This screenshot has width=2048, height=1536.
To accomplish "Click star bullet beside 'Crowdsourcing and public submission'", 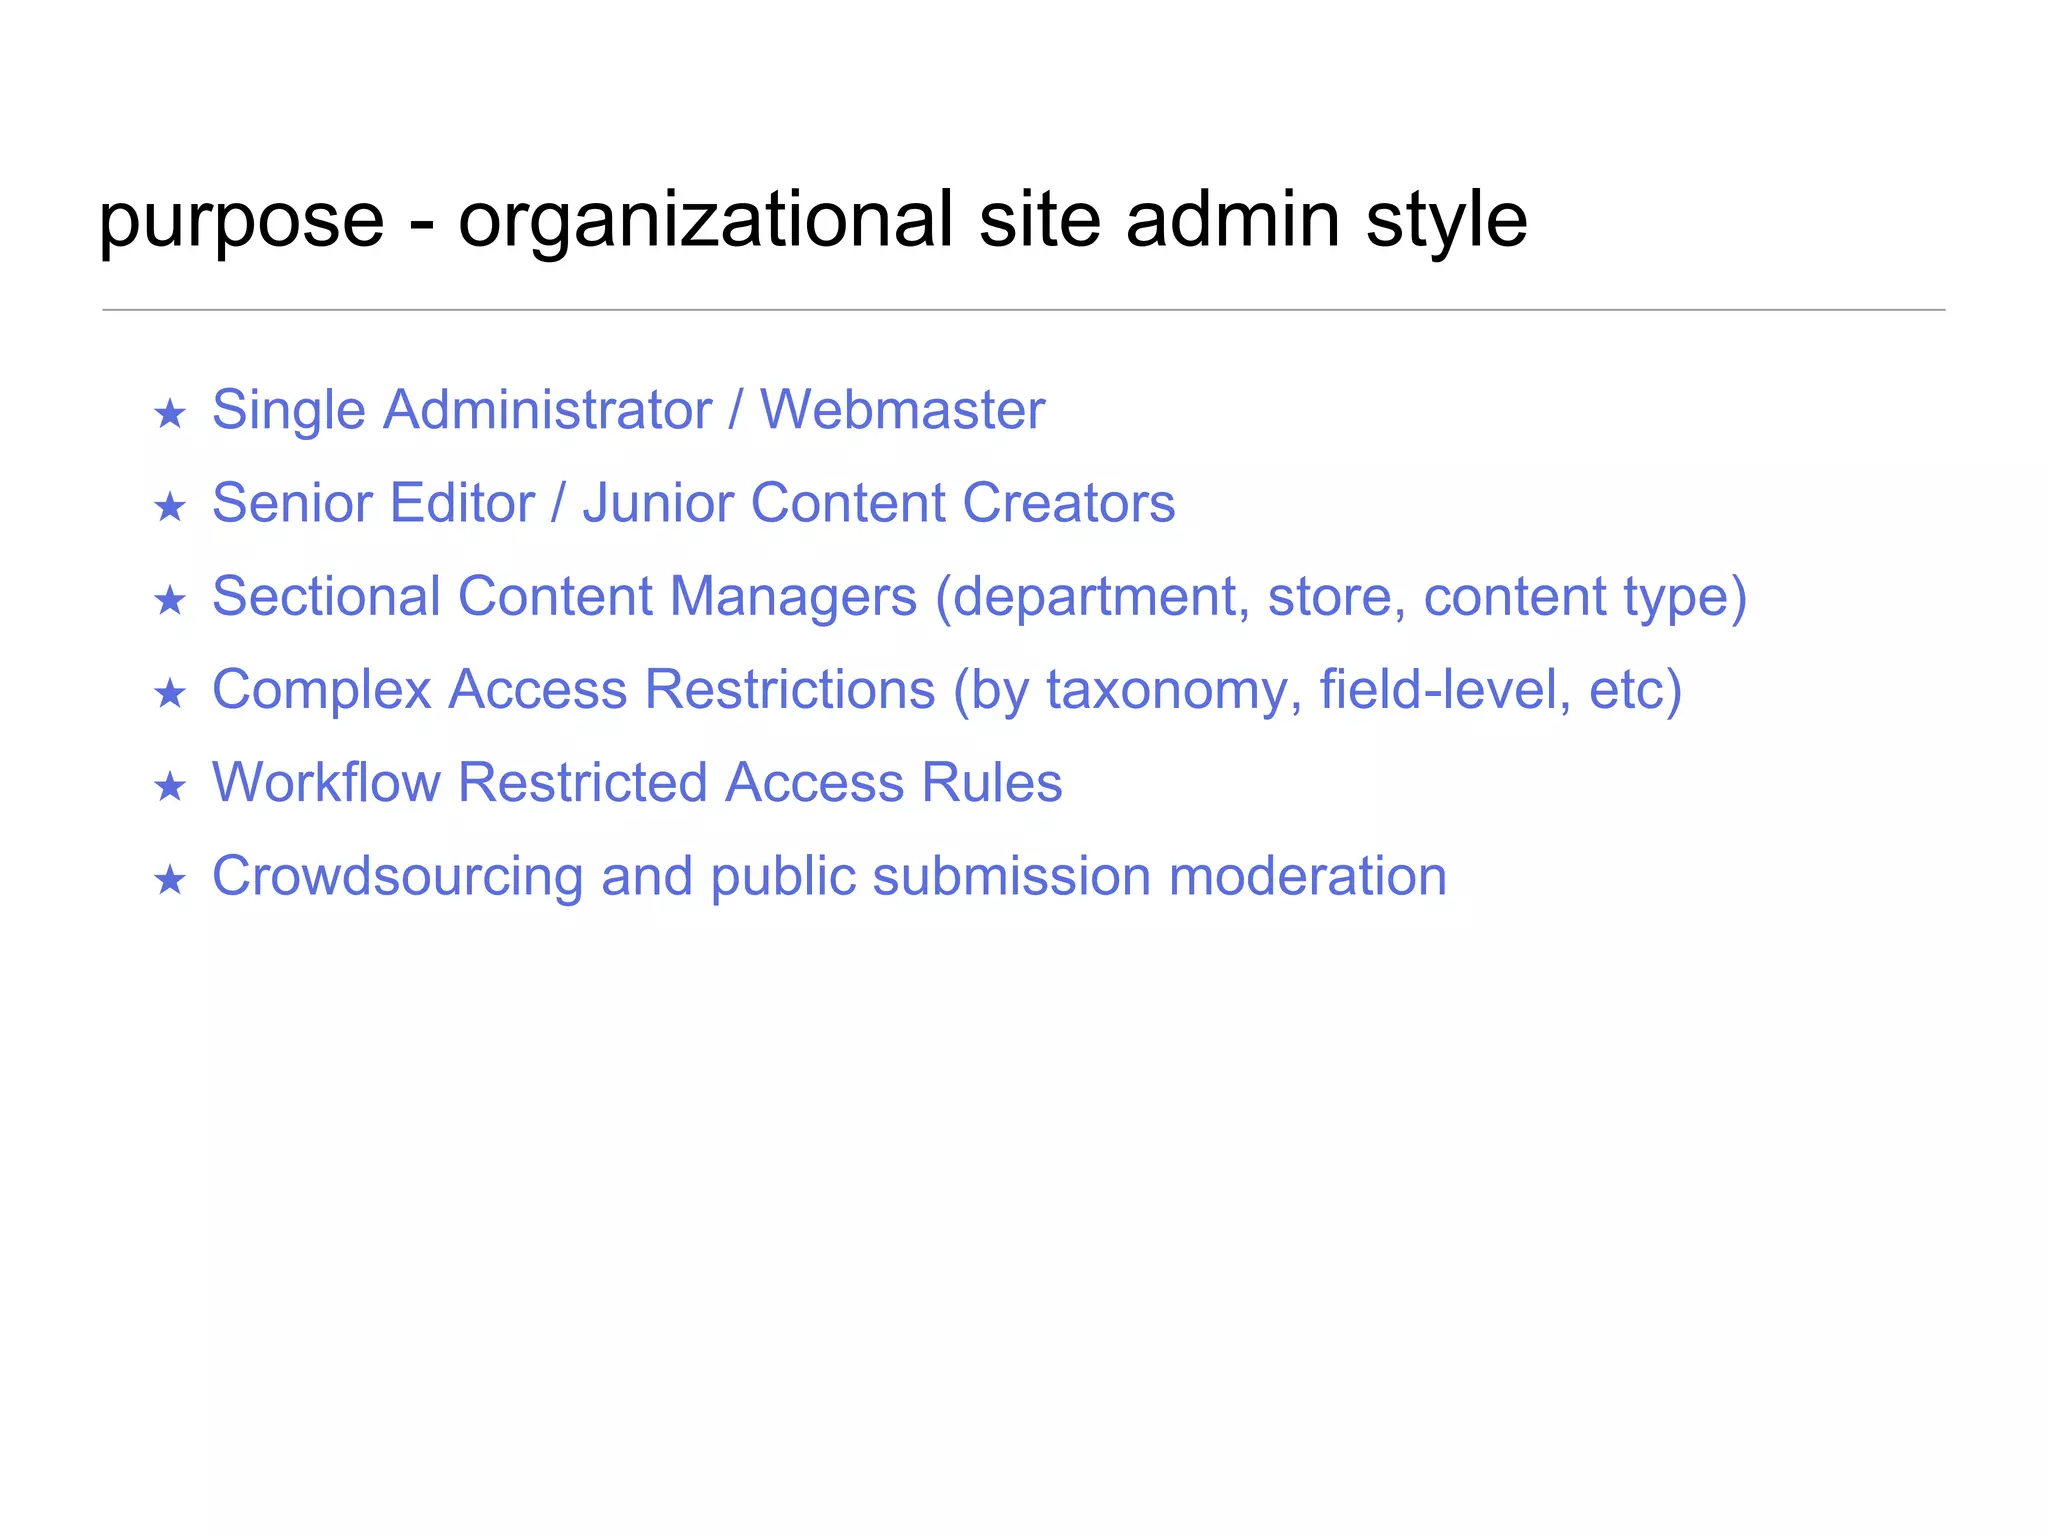I will 170,880.
